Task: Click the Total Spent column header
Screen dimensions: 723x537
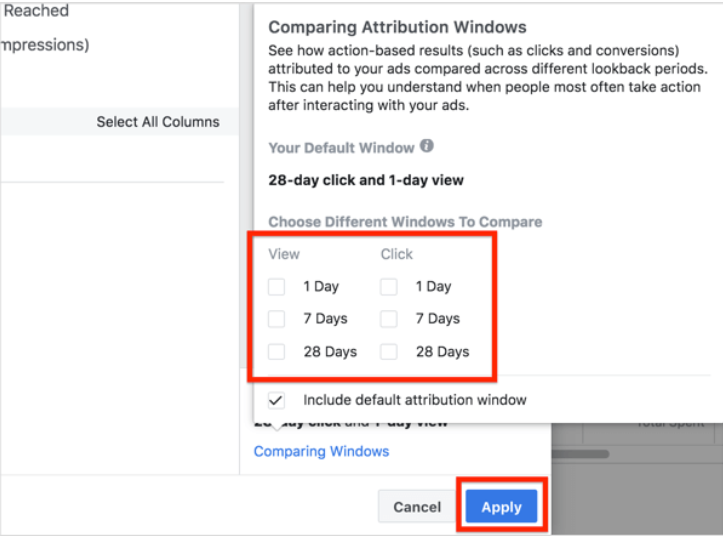Action: coord(670,424)
